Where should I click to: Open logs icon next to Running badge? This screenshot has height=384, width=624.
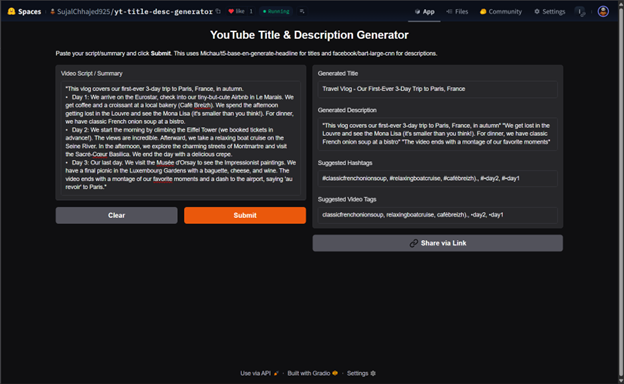(302, 11)
